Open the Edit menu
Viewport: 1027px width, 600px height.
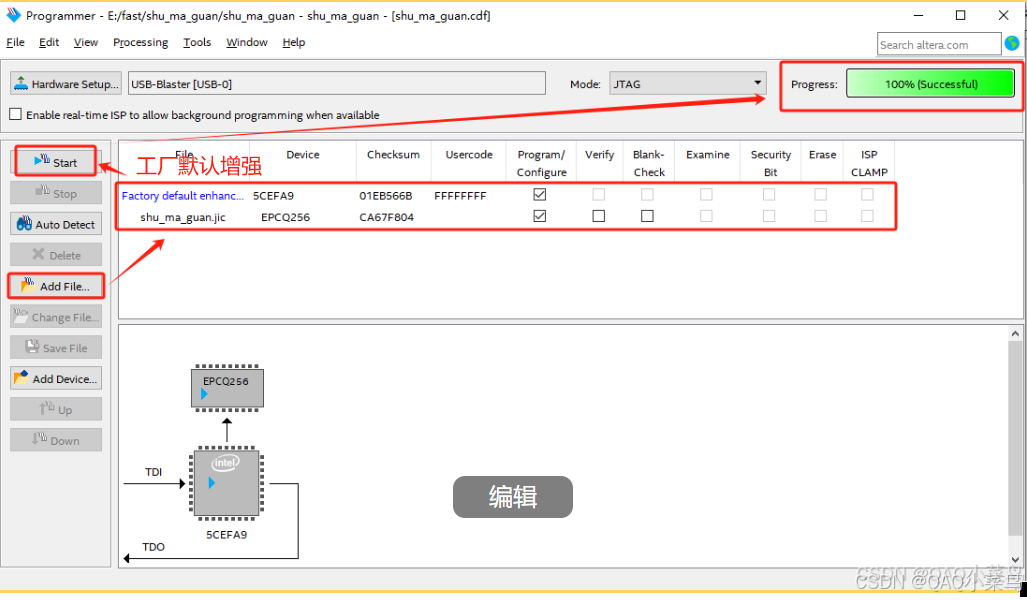[49, 42]
